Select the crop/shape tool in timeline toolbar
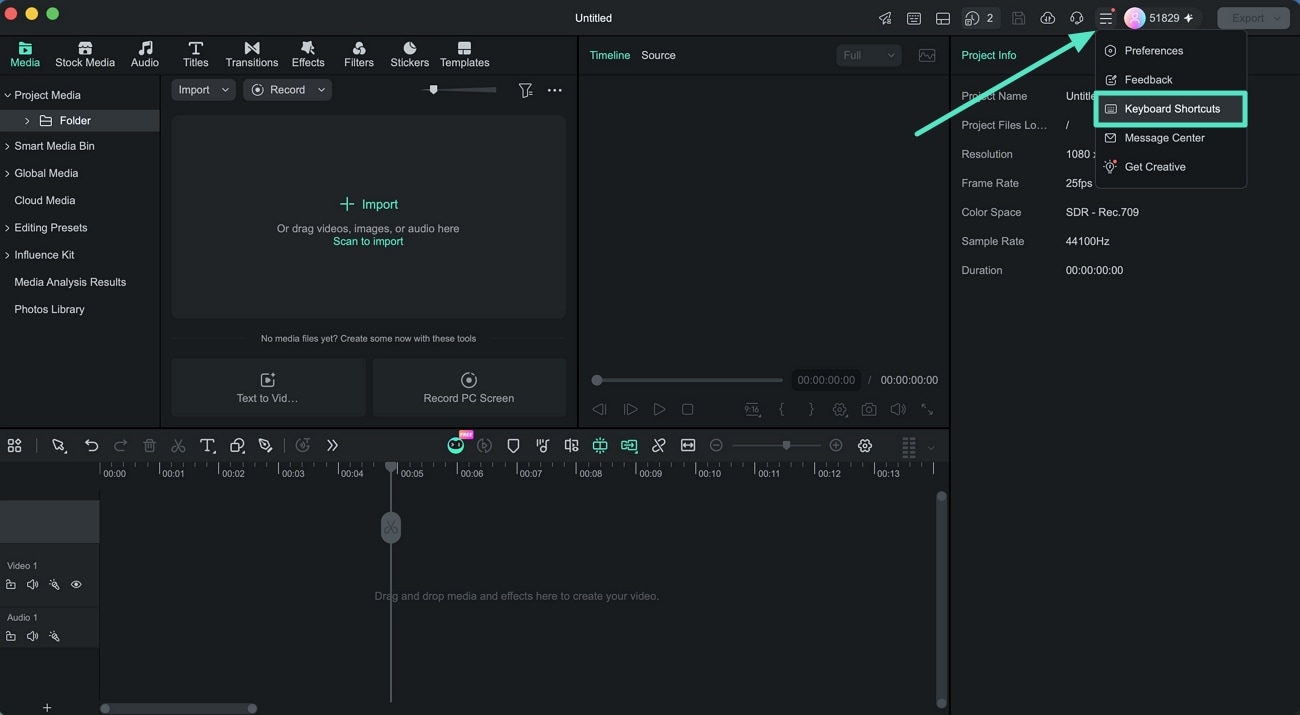 pyautogui.click(x=237, y=446)
